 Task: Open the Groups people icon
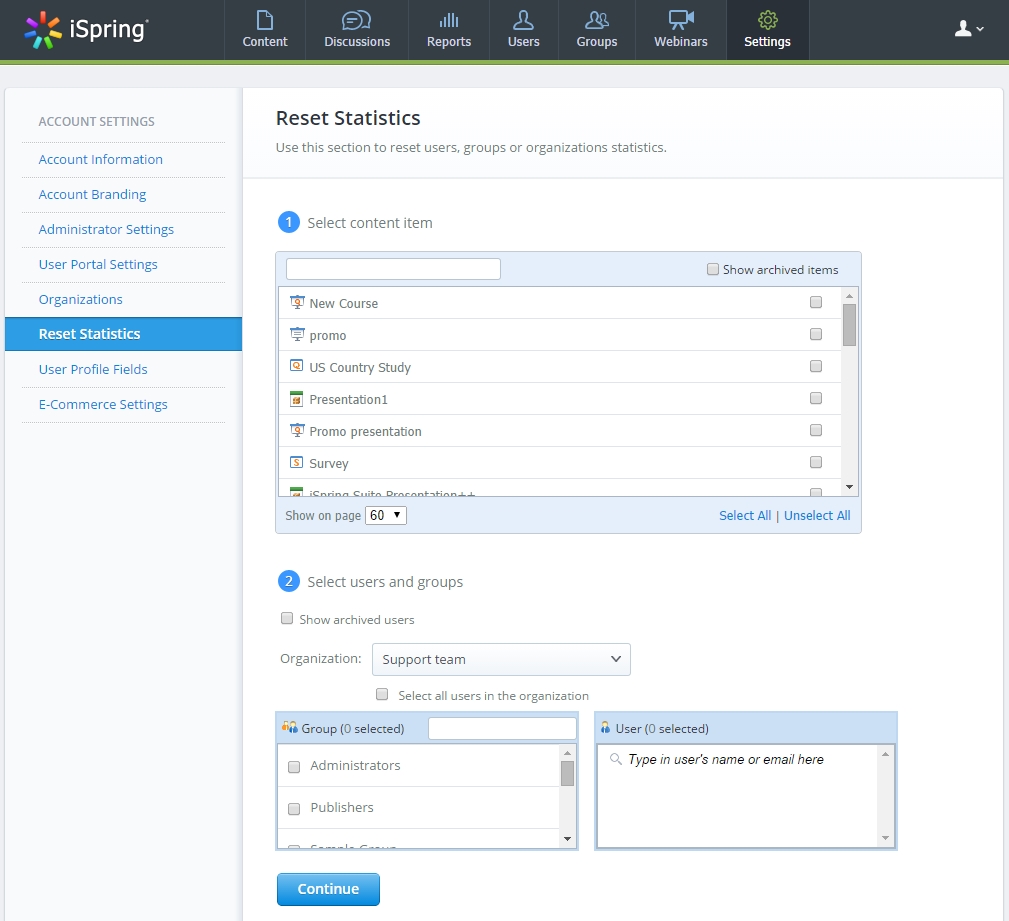[x=597, y=20]
